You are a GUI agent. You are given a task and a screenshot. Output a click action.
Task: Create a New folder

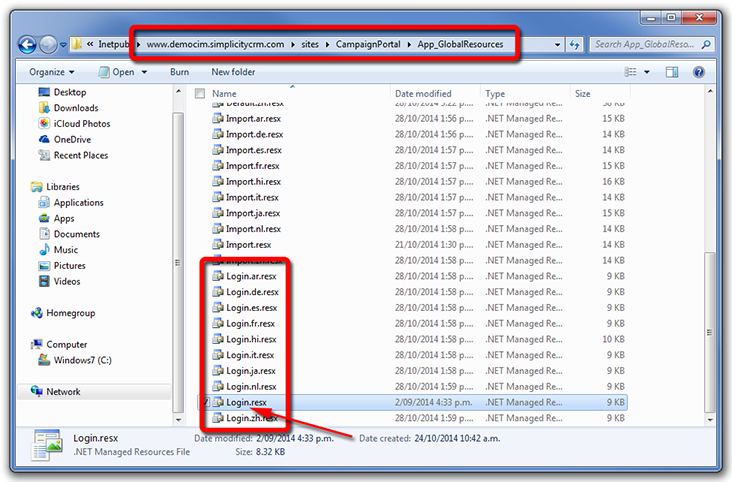point(233,72)
